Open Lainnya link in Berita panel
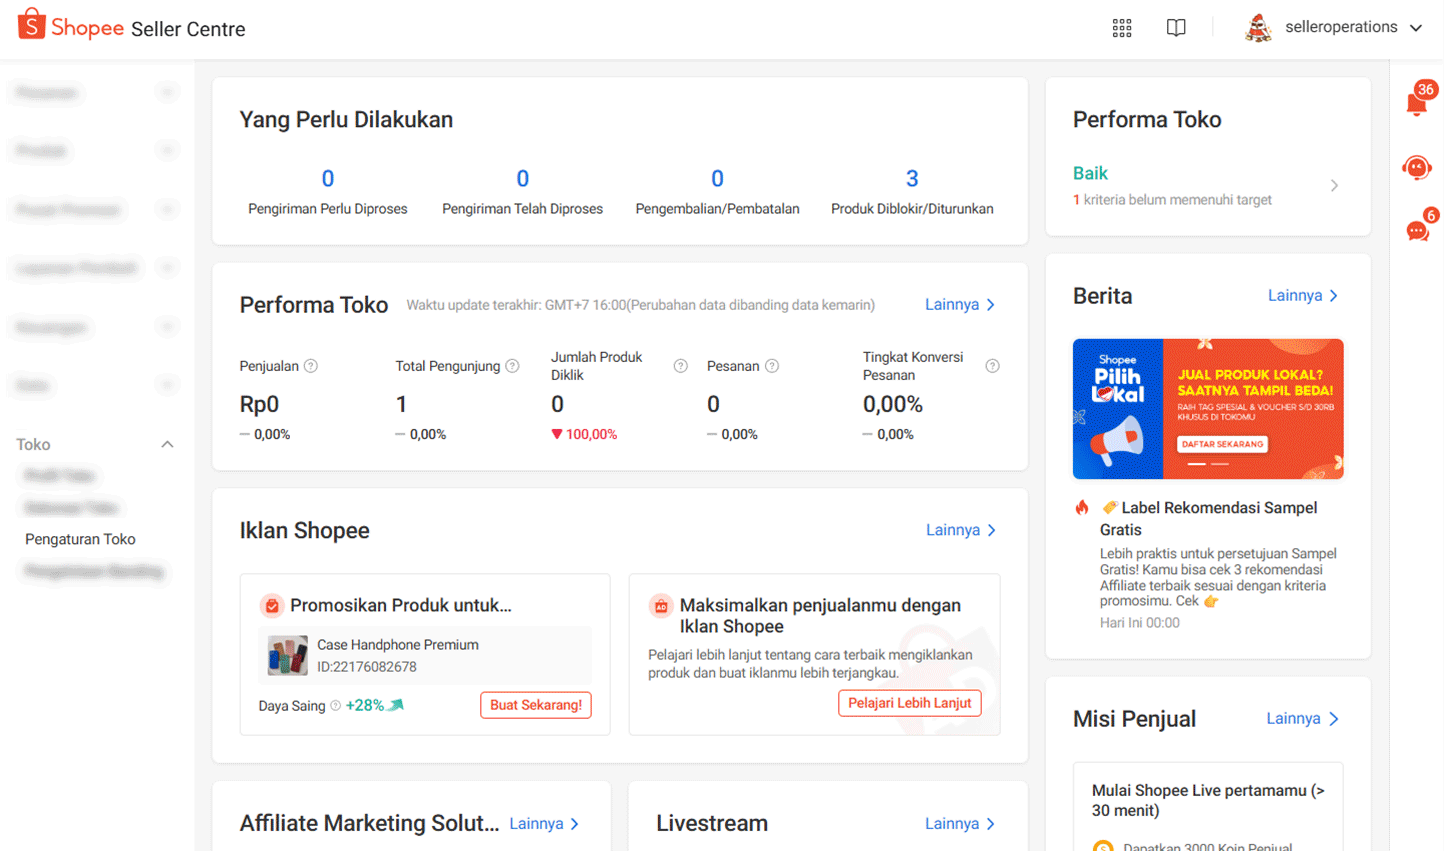 [1302, 296]
